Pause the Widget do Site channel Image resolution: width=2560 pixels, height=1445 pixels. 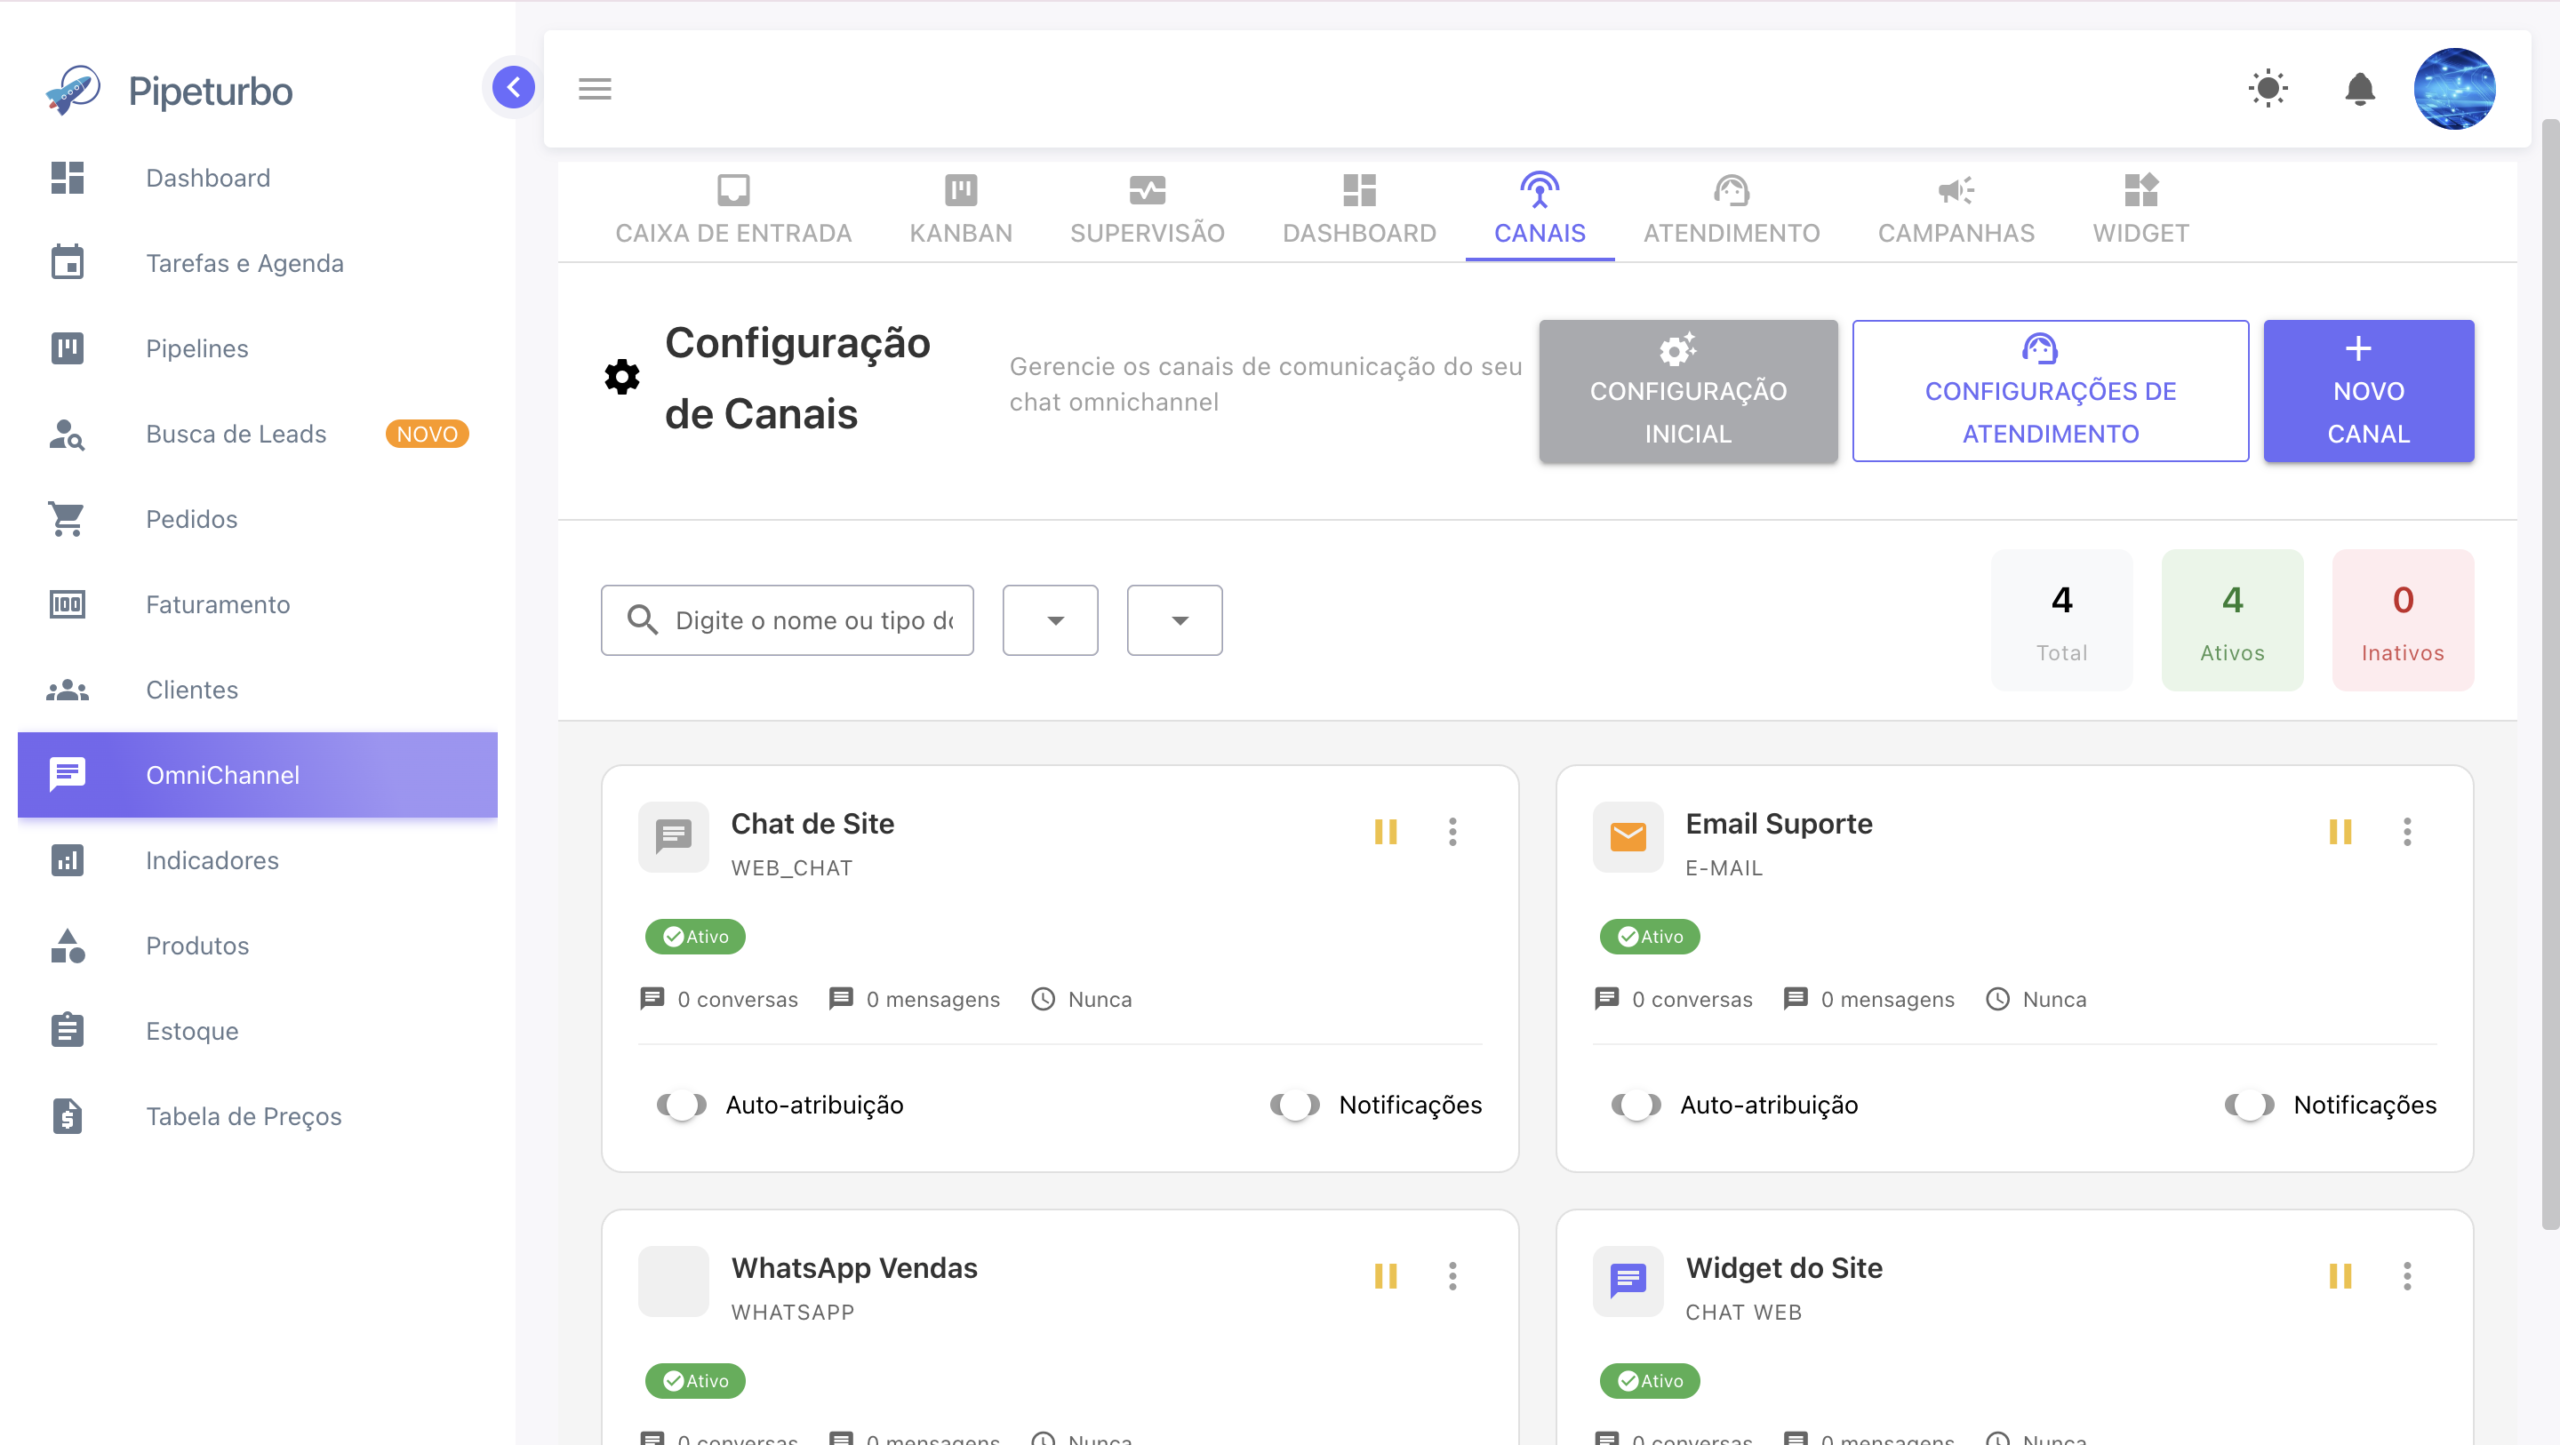pos(2340,1275)
